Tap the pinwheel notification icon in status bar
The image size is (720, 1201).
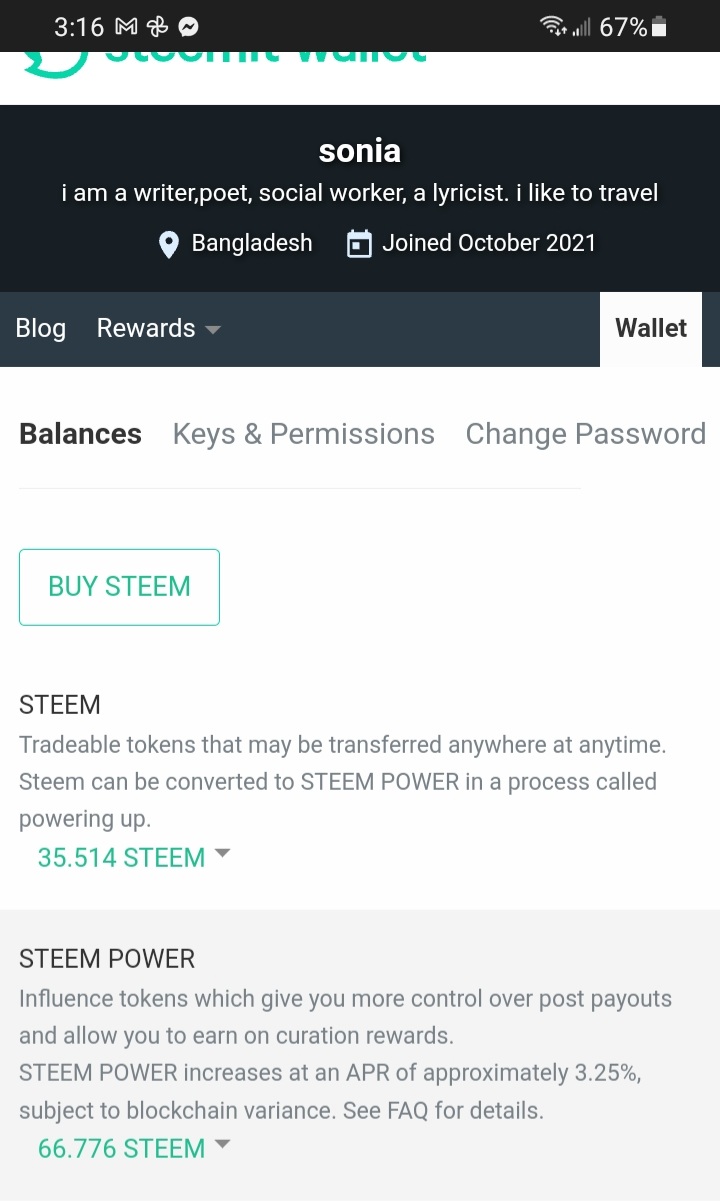(156, 27)
